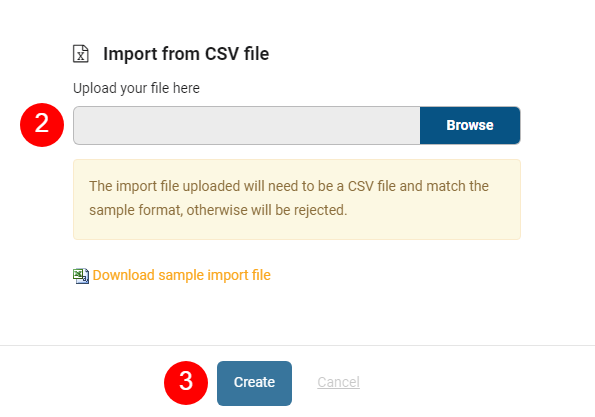
Task: Click the empty area of file path box
Action: tap(247, 125)
